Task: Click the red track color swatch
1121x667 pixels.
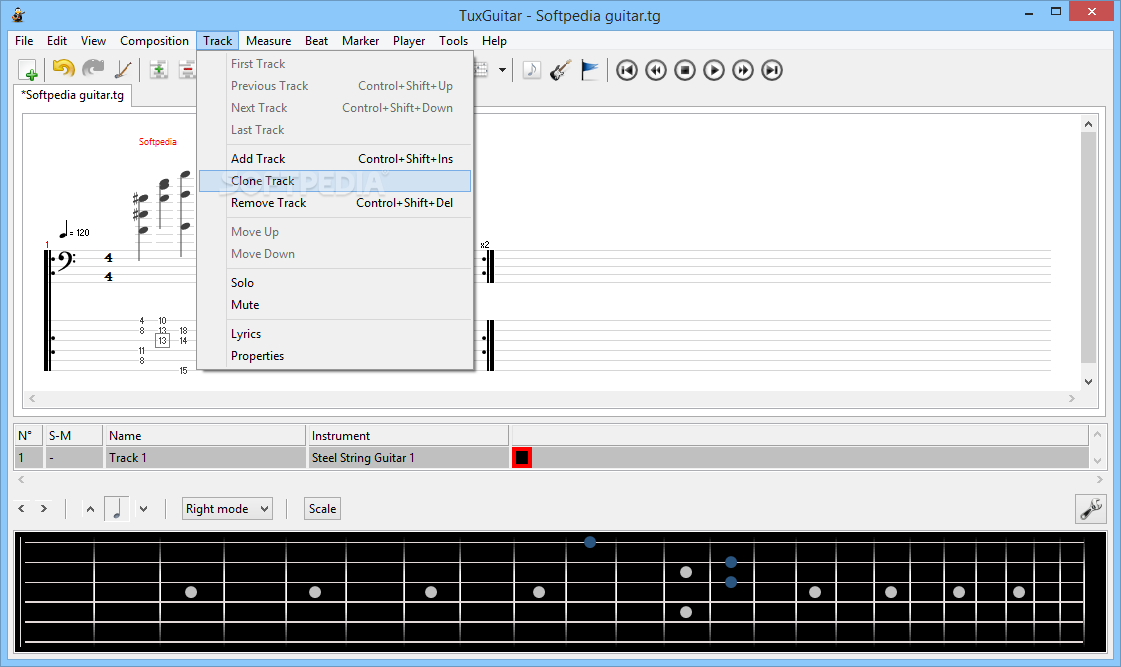Action: pyautogui.click(x=521, y=458)
